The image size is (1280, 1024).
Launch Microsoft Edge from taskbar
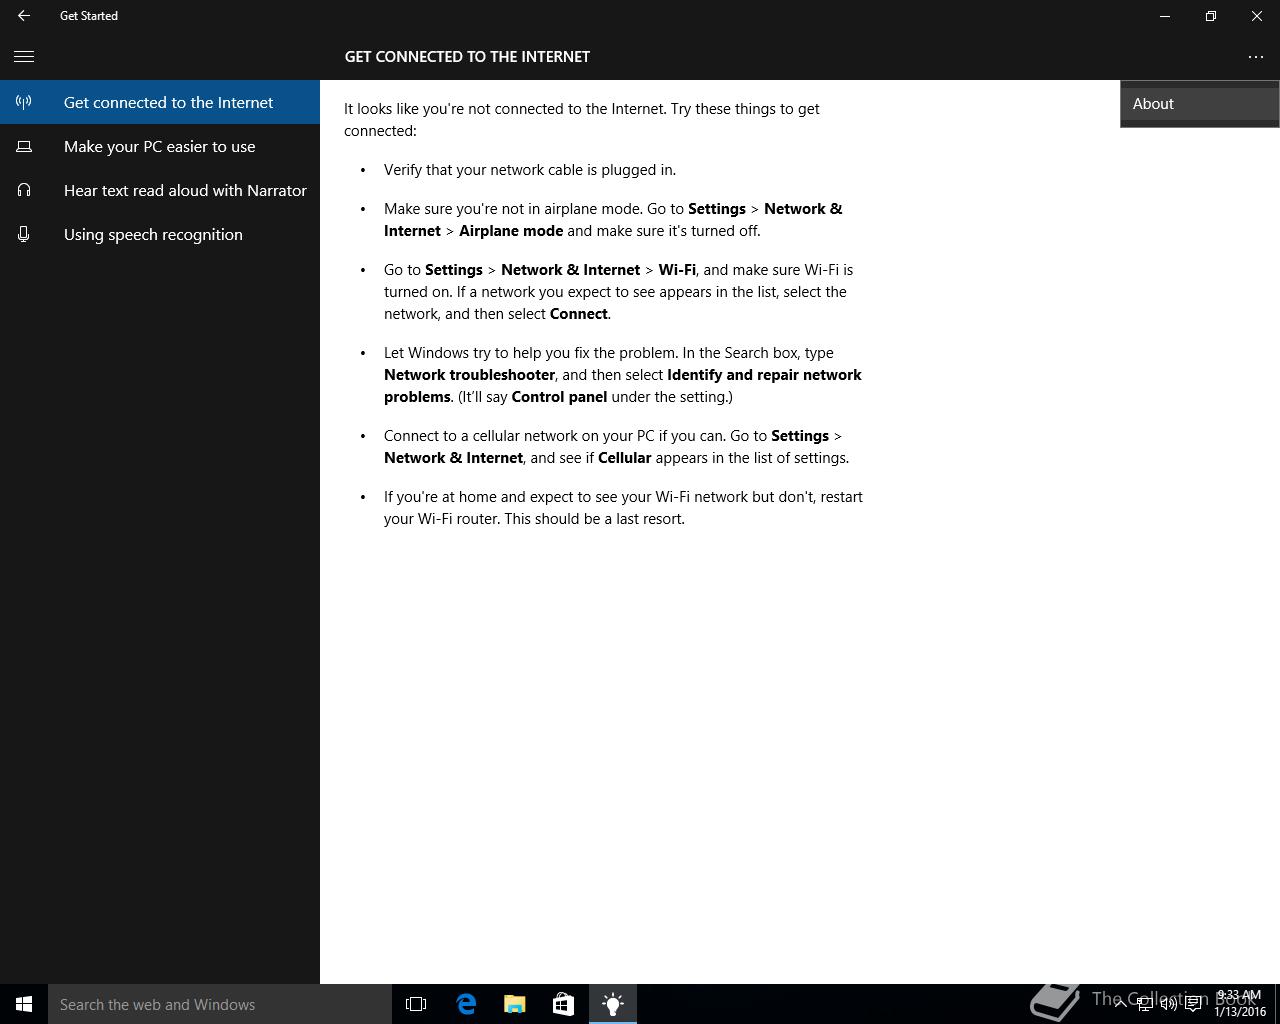pyautogui.click(x=466, y=1004)
